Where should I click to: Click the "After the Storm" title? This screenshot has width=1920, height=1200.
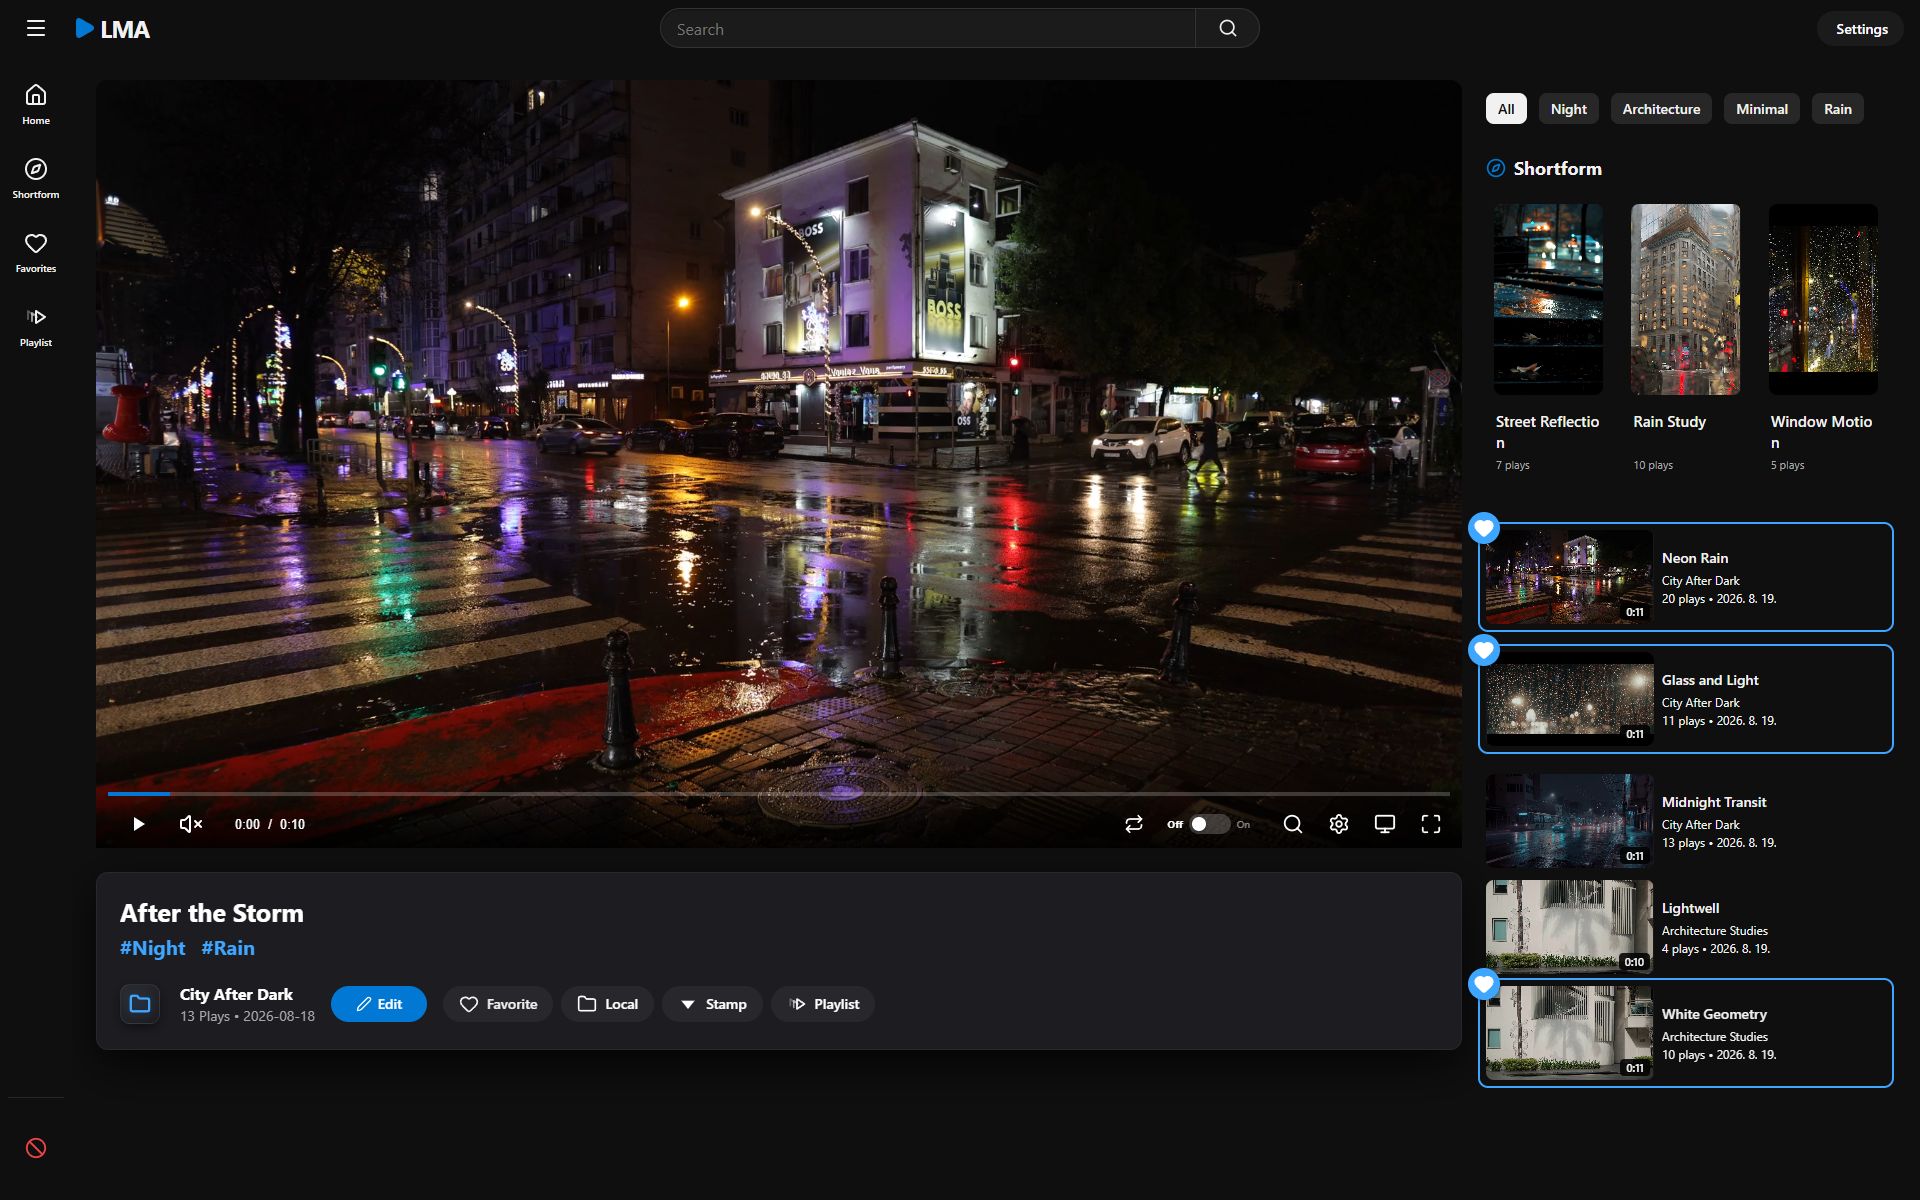pos(211,913)
